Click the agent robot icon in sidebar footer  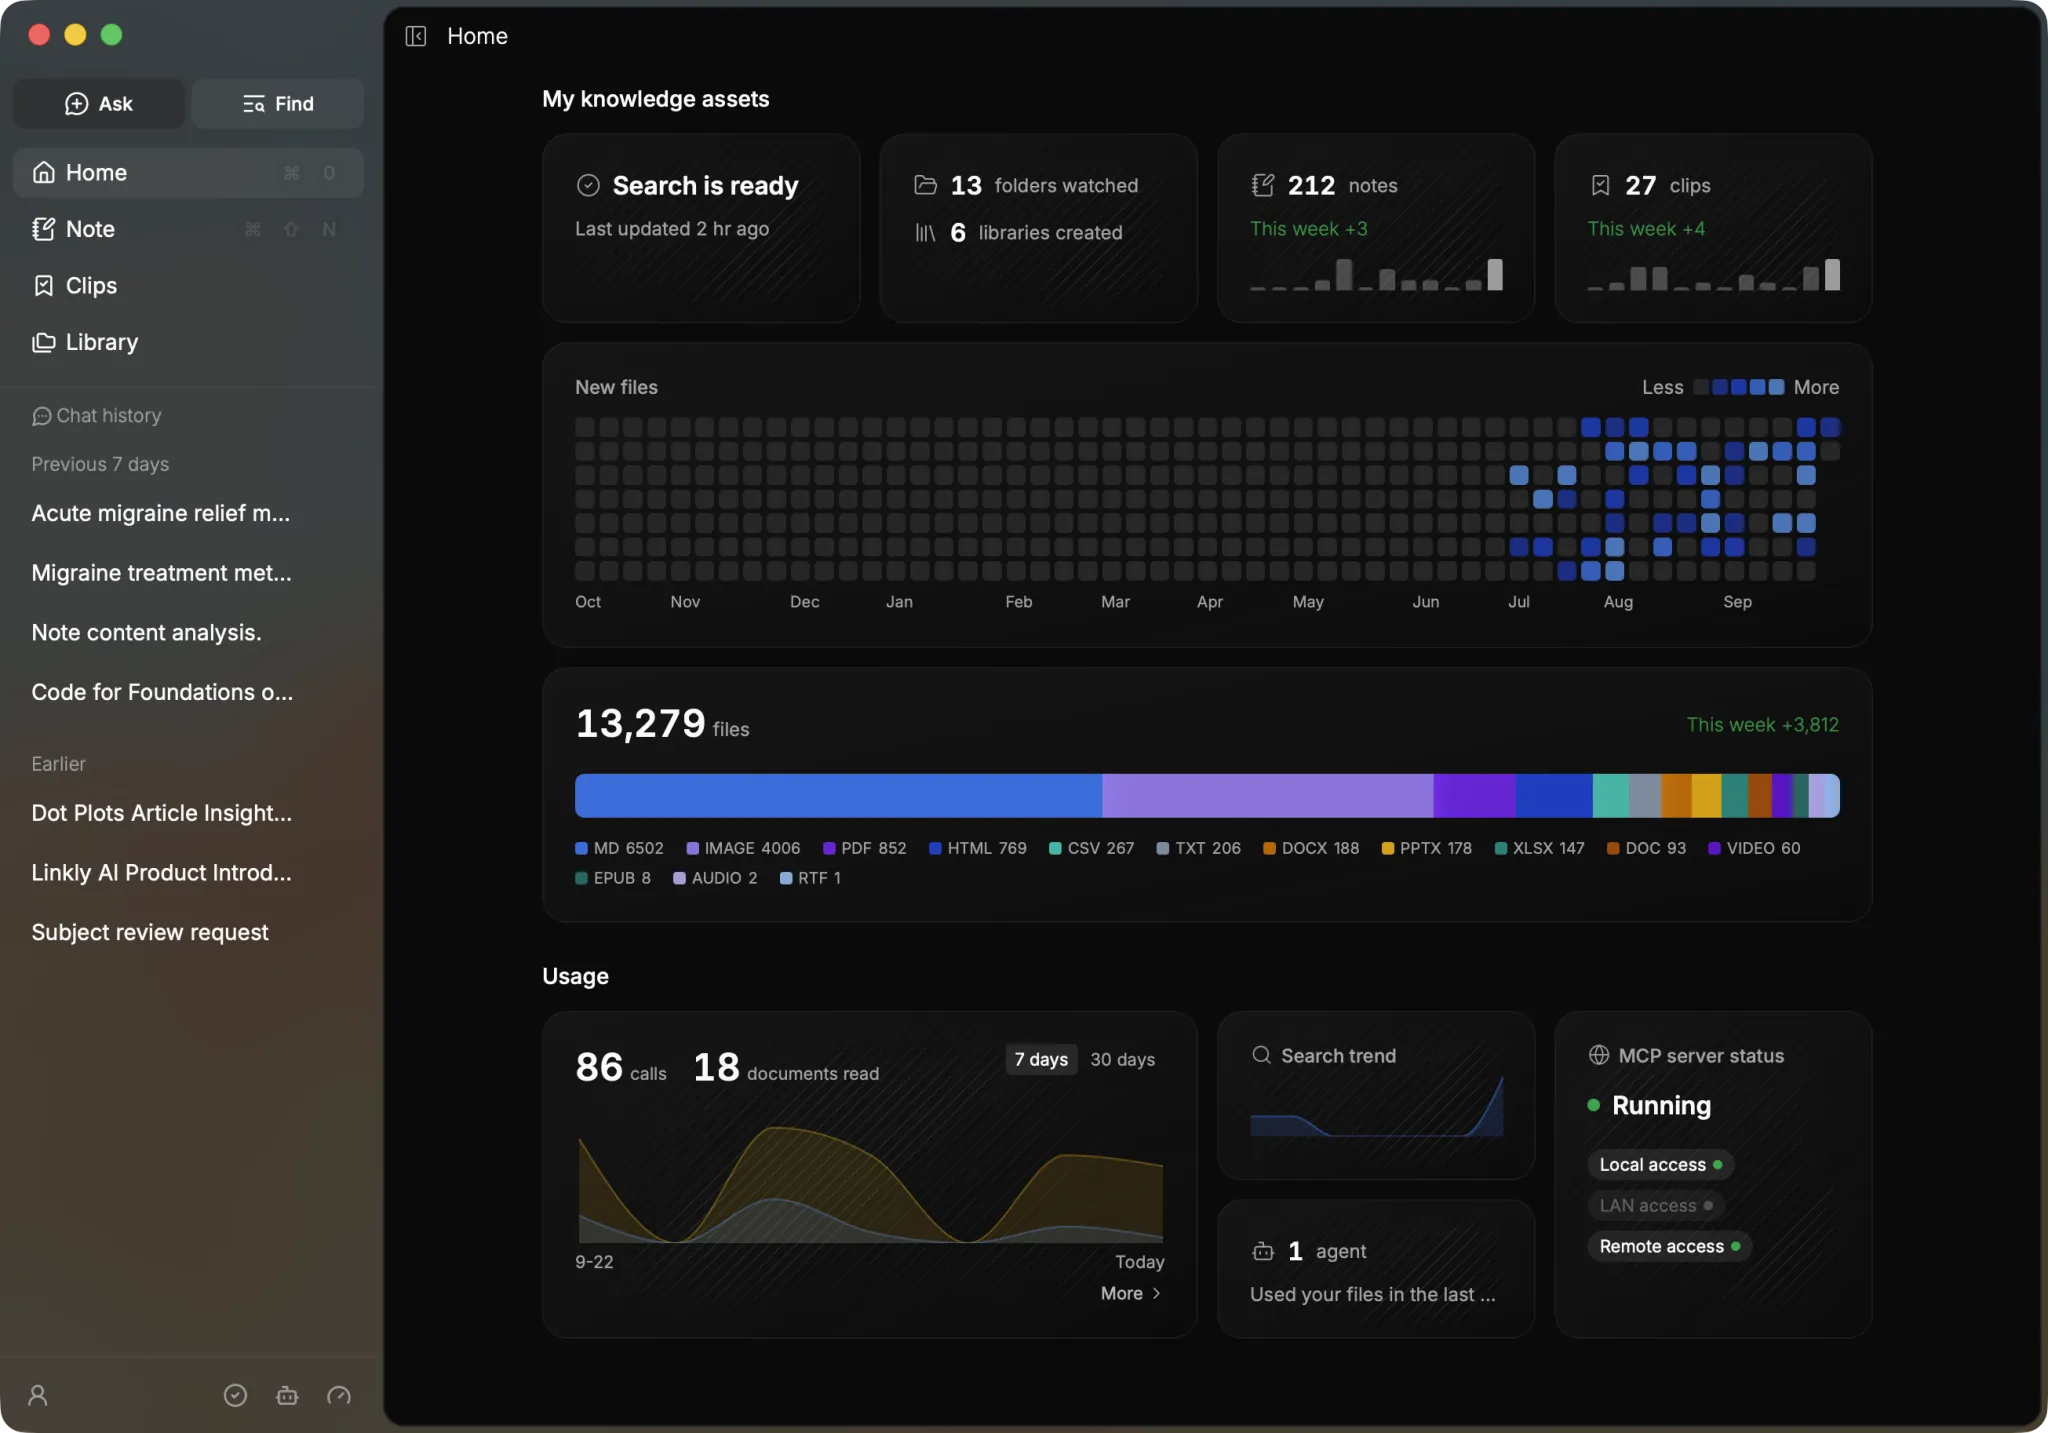287,1395
